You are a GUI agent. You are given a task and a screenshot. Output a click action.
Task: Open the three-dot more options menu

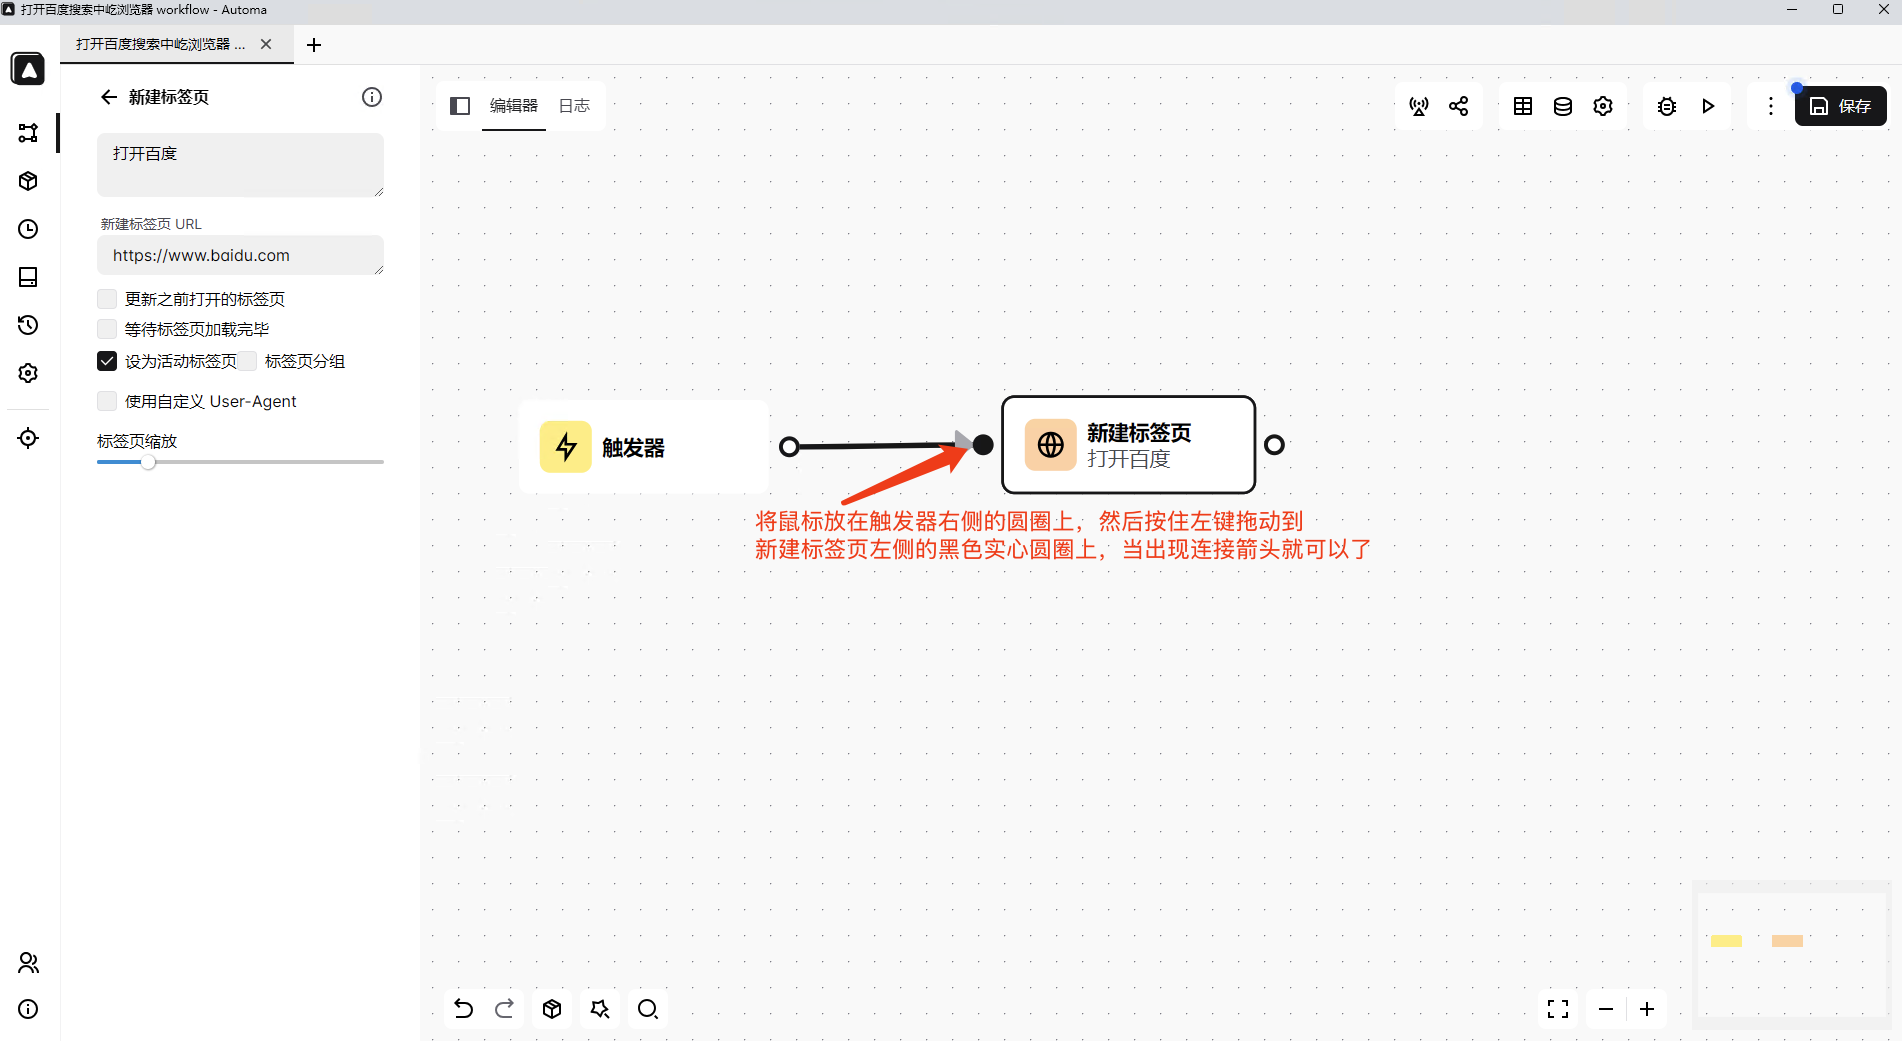(1770, 106)
